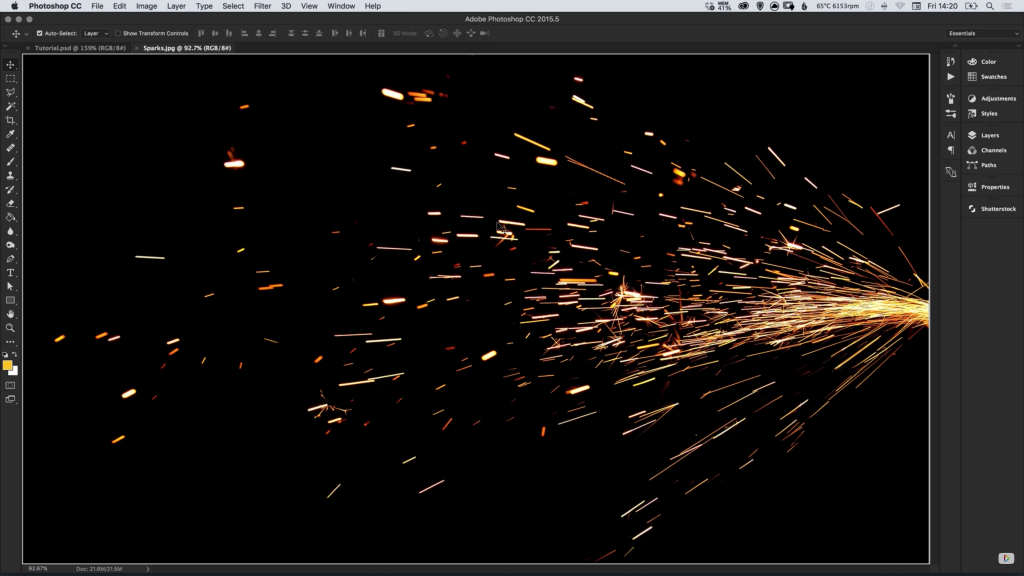Select the Rectangular Marquee tool
This screenshot has width=1024, height=576.
pyautogui.click(x=10, y=78)
